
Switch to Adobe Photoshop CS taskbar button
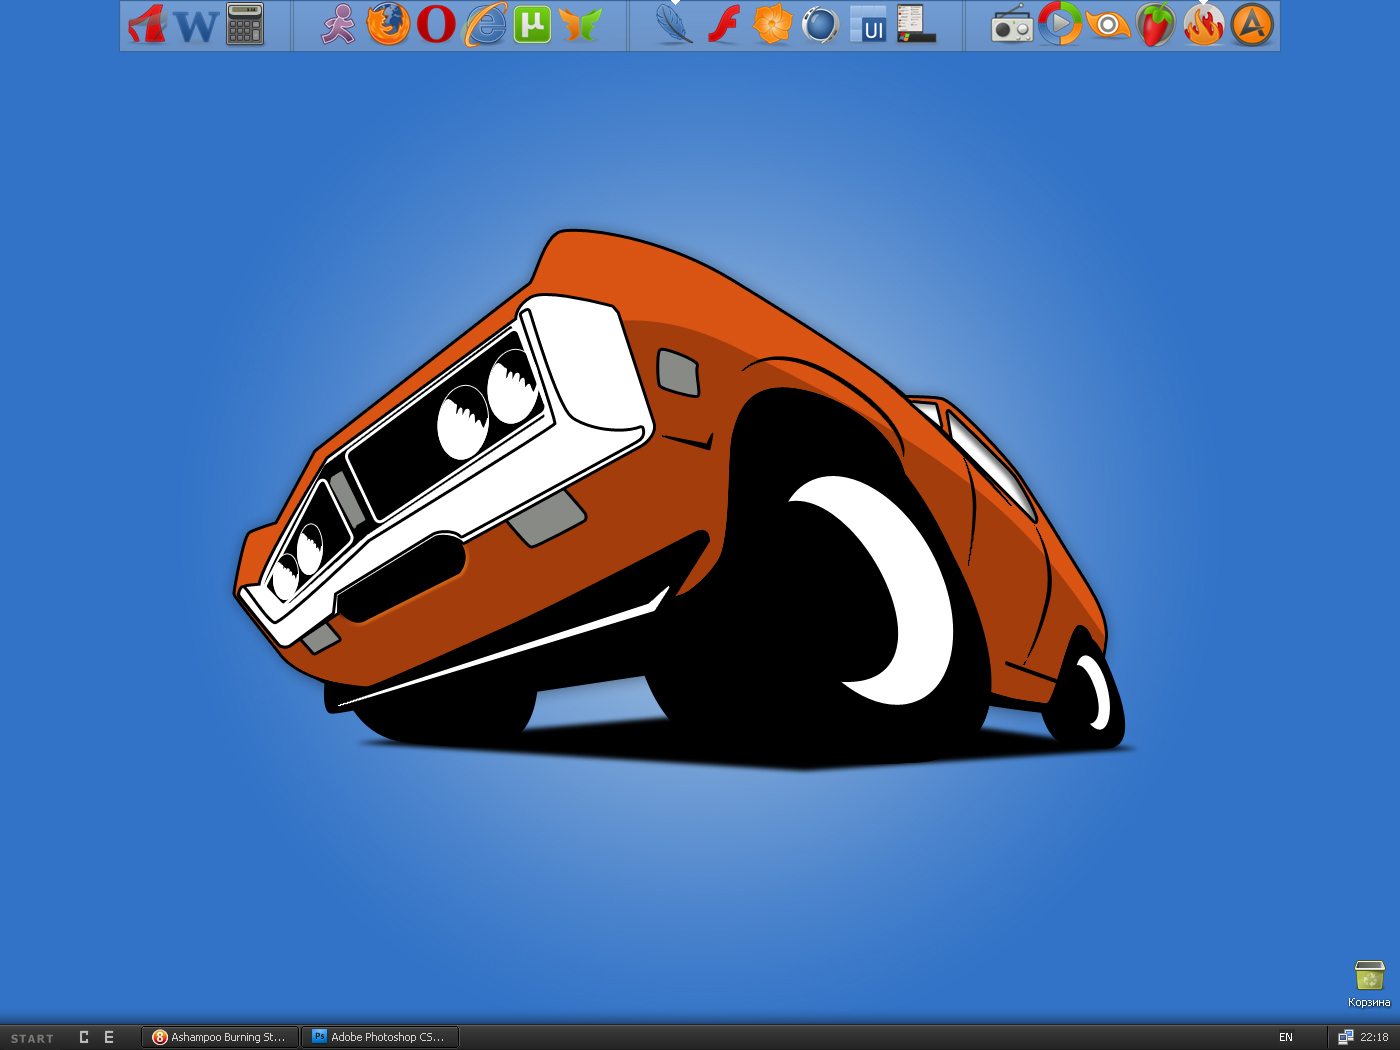(x=380, y=1037)
